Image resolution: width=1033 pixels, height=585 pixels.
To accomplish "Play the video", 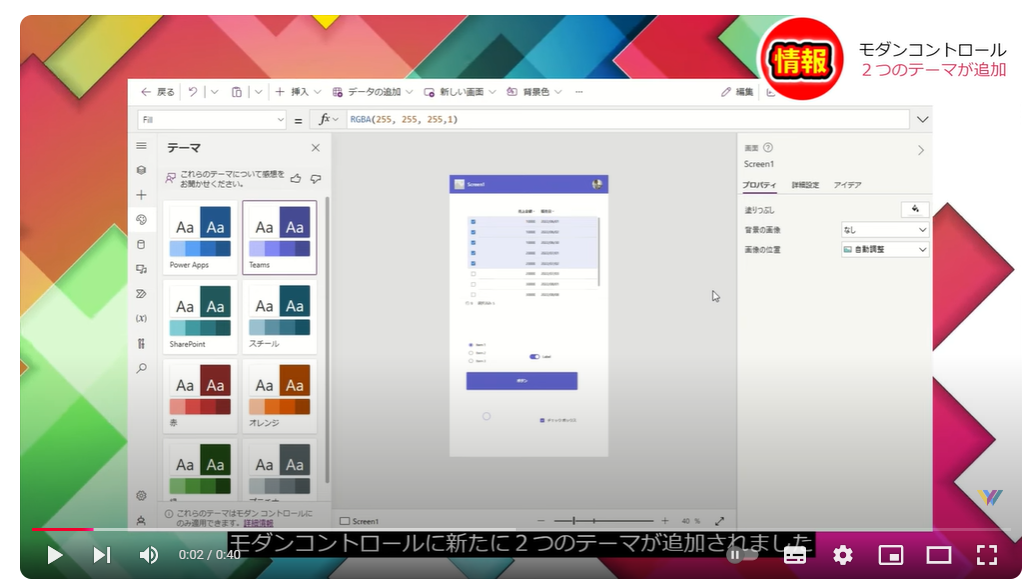I will 55,555.
